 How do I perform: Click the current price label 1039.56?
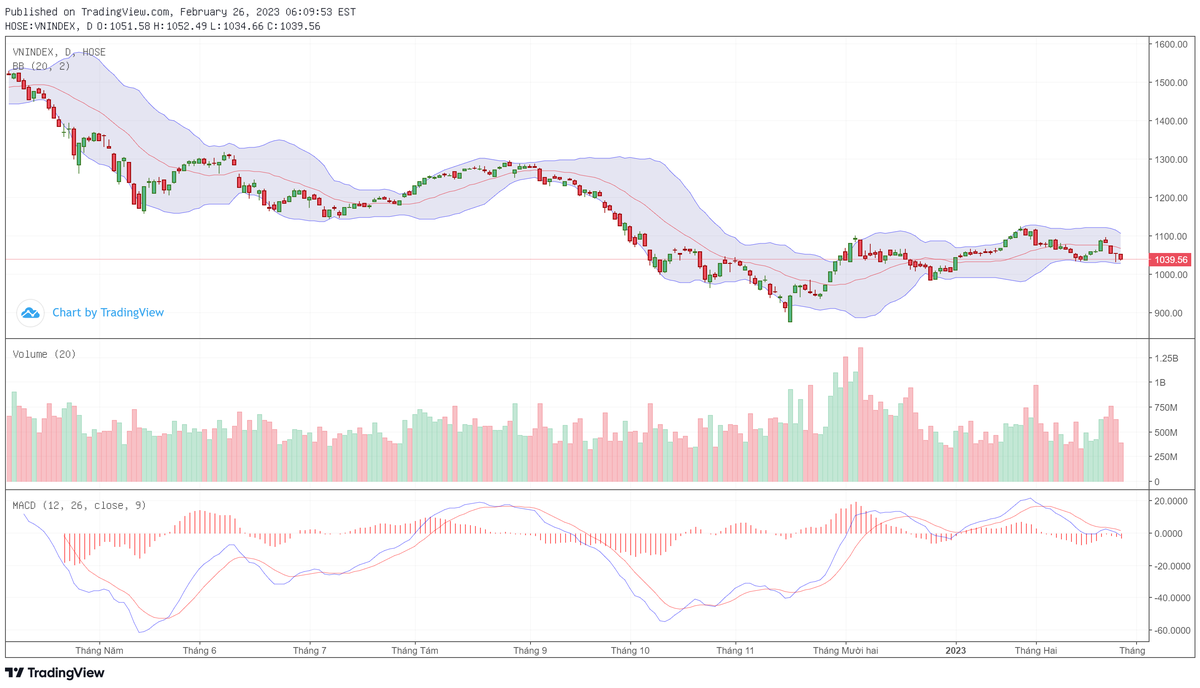[x=1171, y=260]
